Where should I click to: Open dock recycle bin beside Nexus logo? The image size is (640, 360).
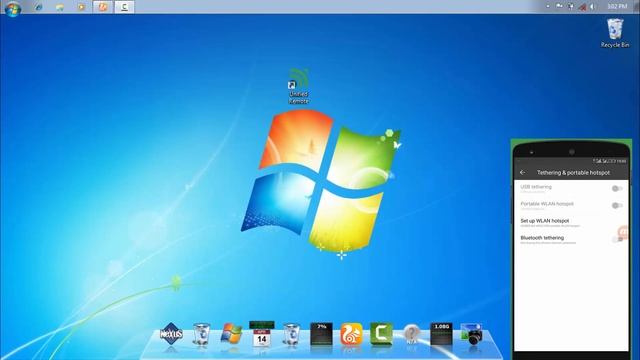pos(201,334)
